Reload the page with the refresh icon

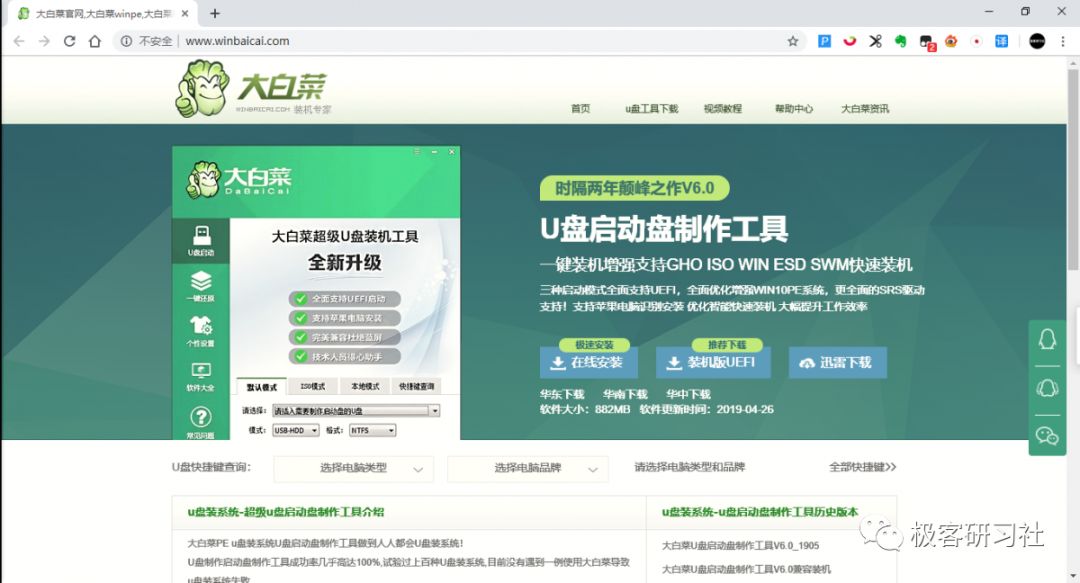pyautogui.click(x=70, y=41)
